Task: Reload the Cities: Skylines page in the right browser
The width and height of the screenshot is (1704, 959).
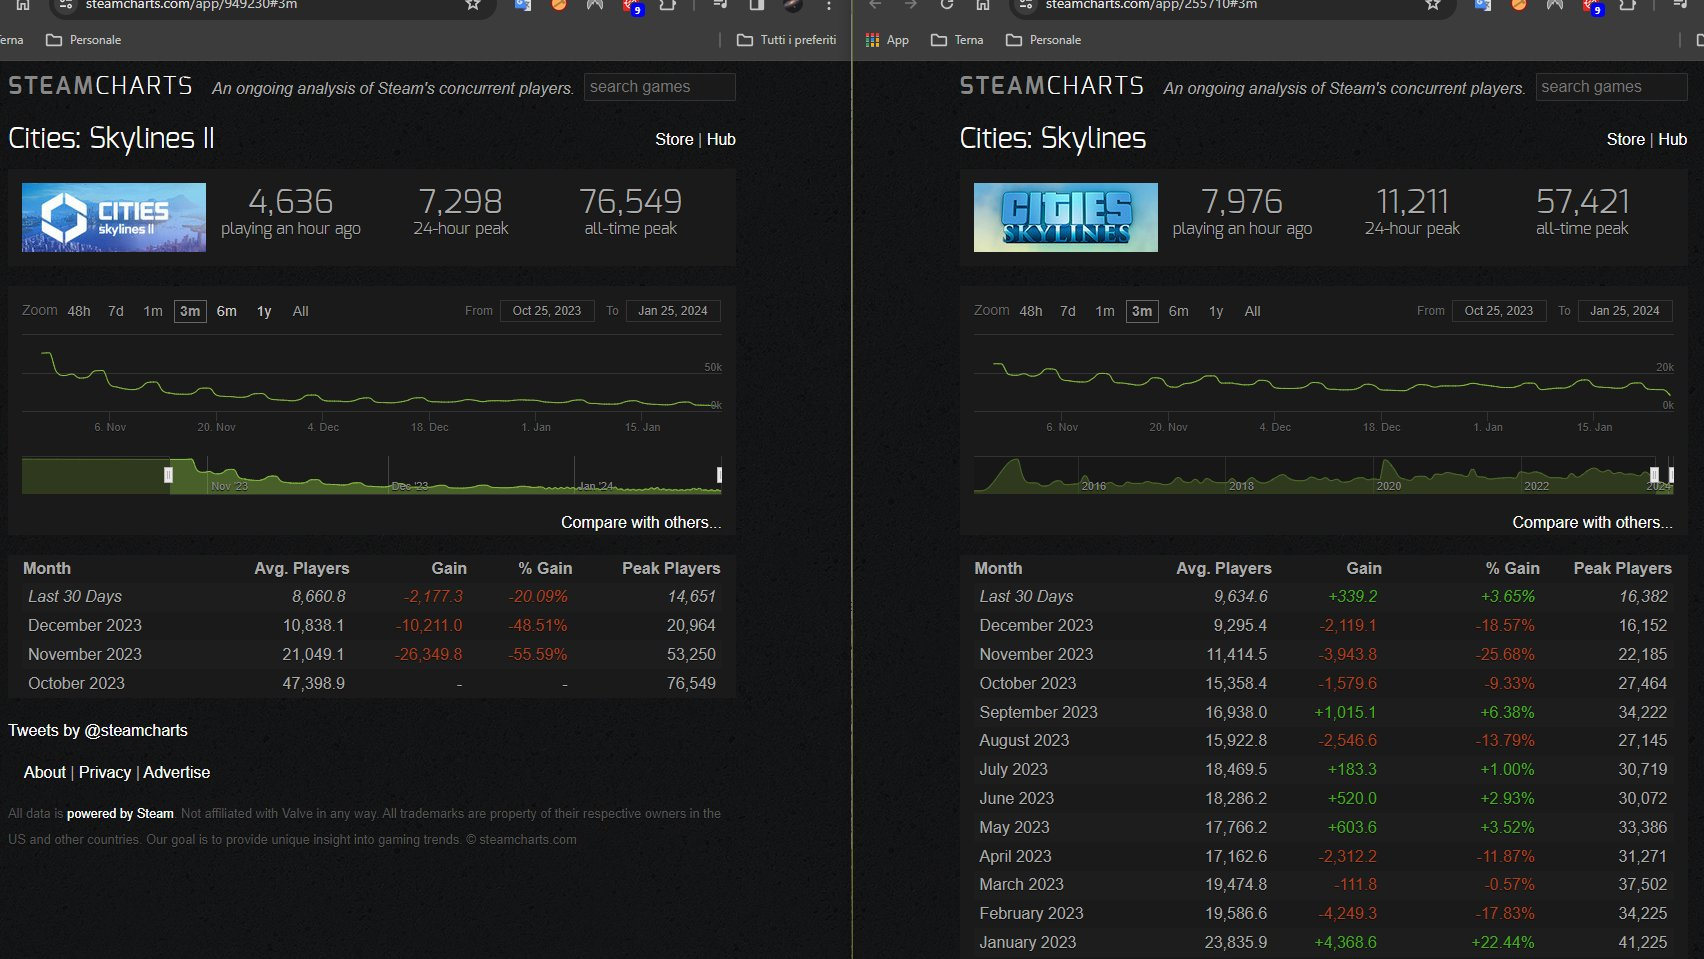Action: click(947, 5)
